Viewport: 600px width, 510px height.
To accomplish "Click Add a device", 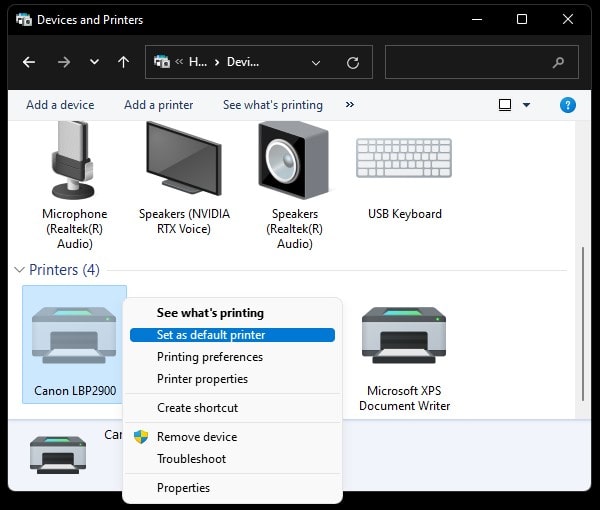I will pos(60,105).
